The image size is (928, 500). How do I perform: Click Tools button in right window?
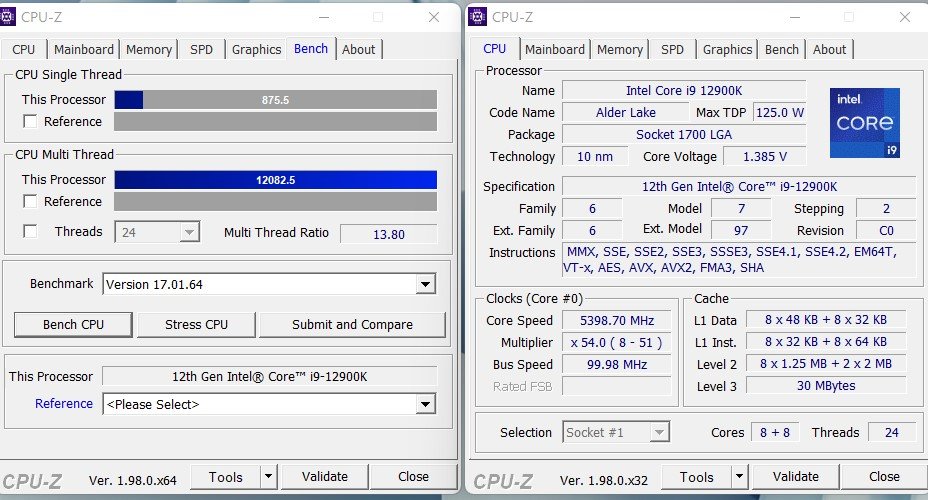tap(697, 476)
